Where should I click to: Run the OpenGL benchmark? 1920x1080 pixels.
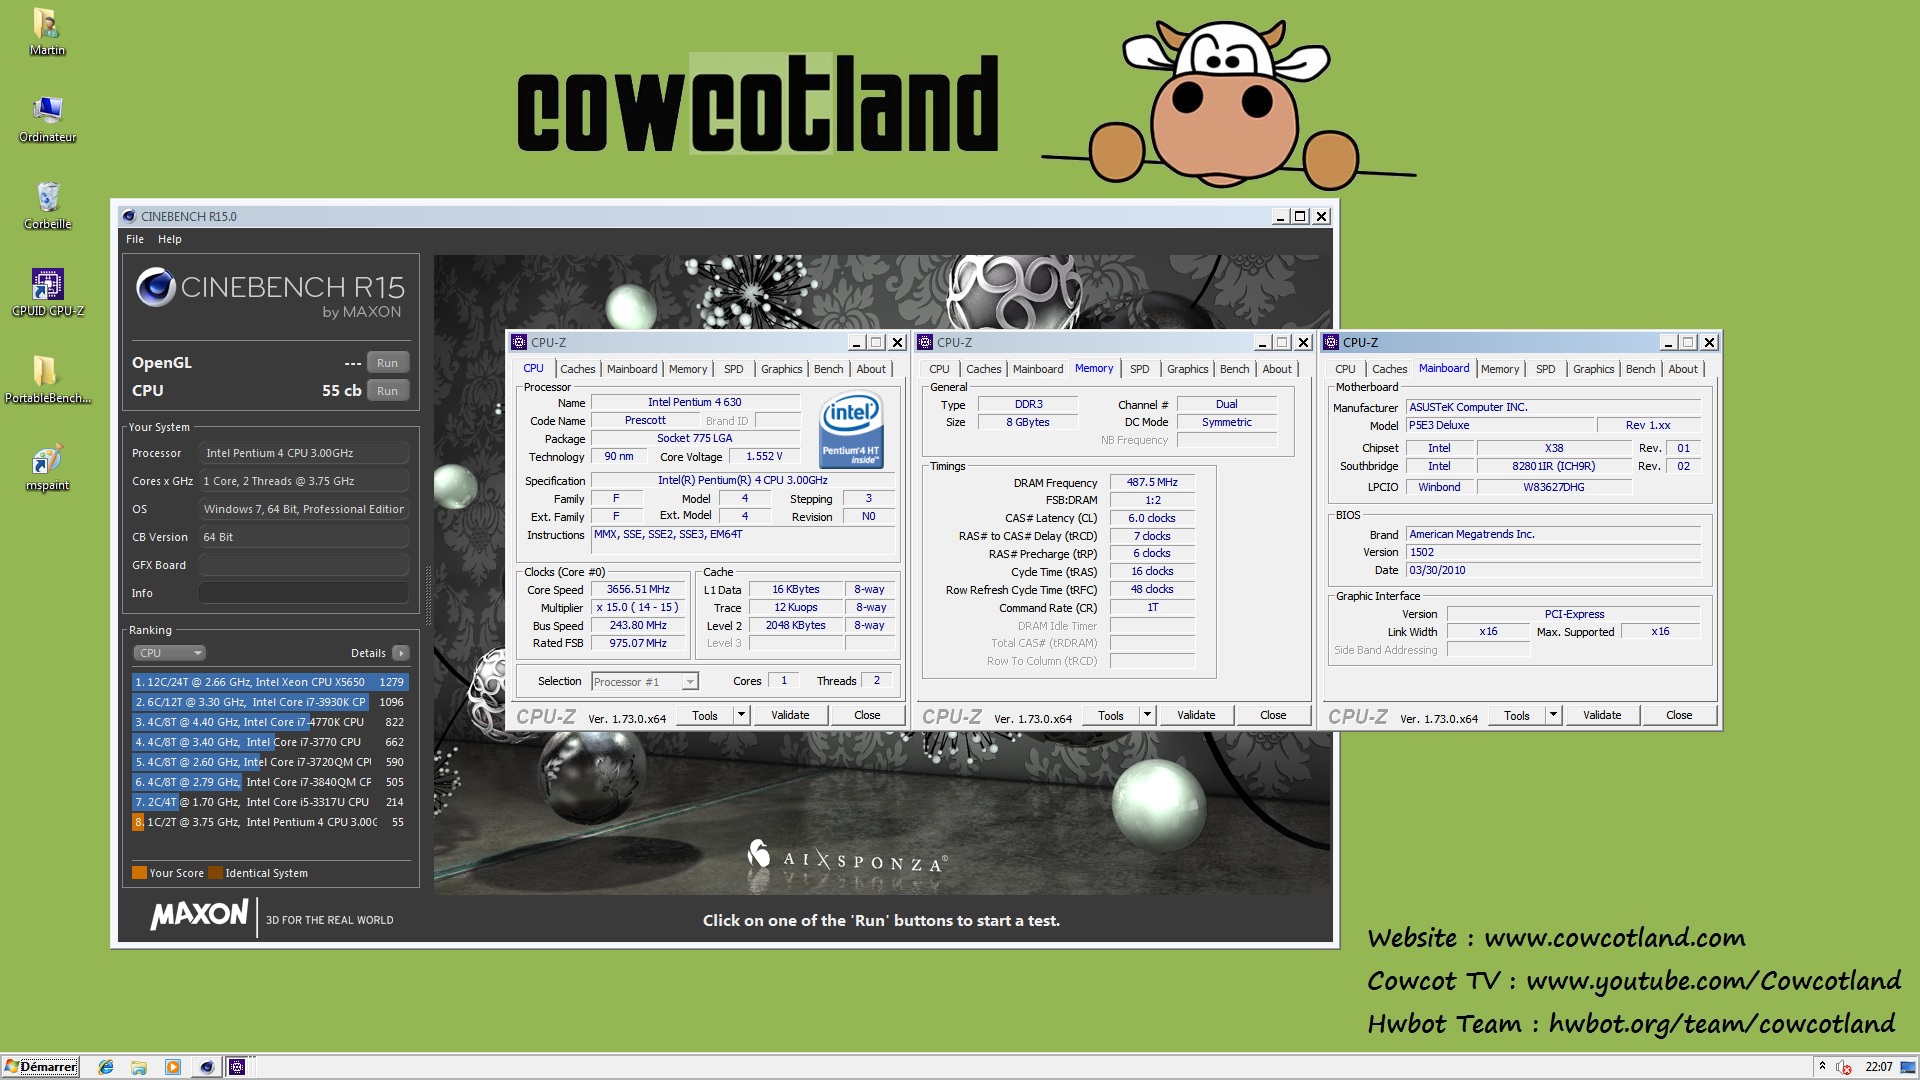(x=387, y=363)
